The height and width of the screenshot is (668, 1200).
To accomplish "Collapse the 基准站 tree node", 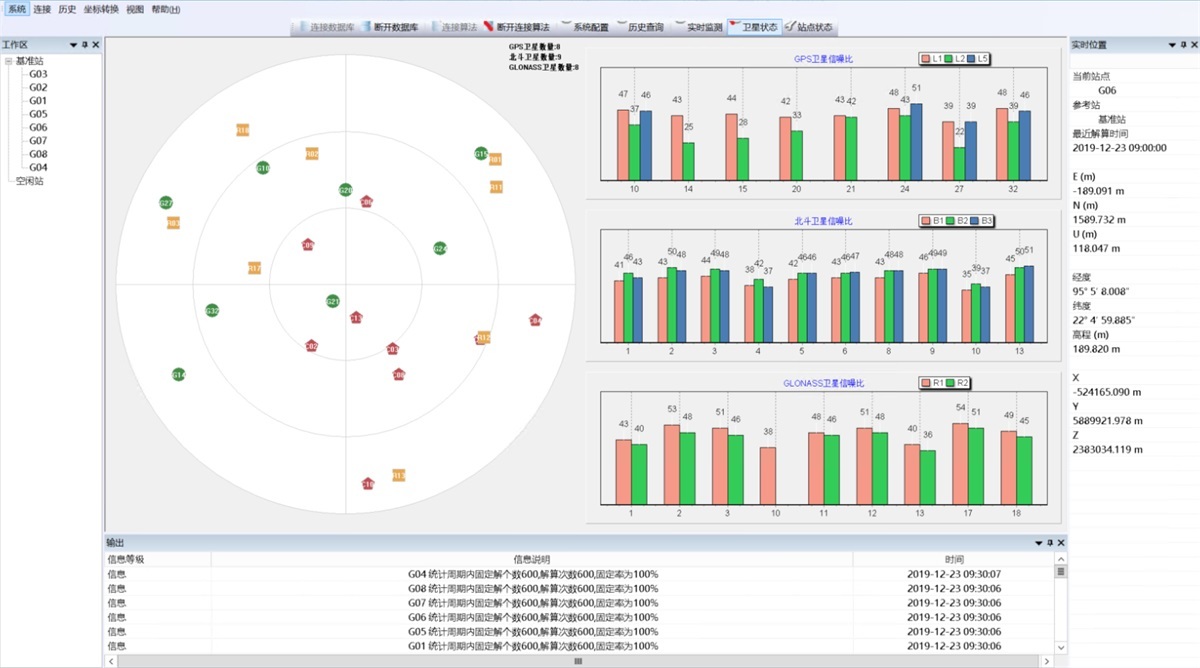I will (9, 61).
